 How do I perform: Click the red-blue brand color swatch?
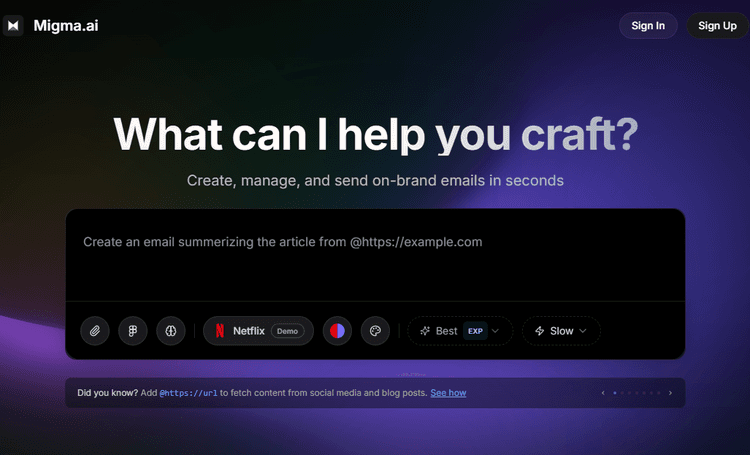tap(338, 331)
